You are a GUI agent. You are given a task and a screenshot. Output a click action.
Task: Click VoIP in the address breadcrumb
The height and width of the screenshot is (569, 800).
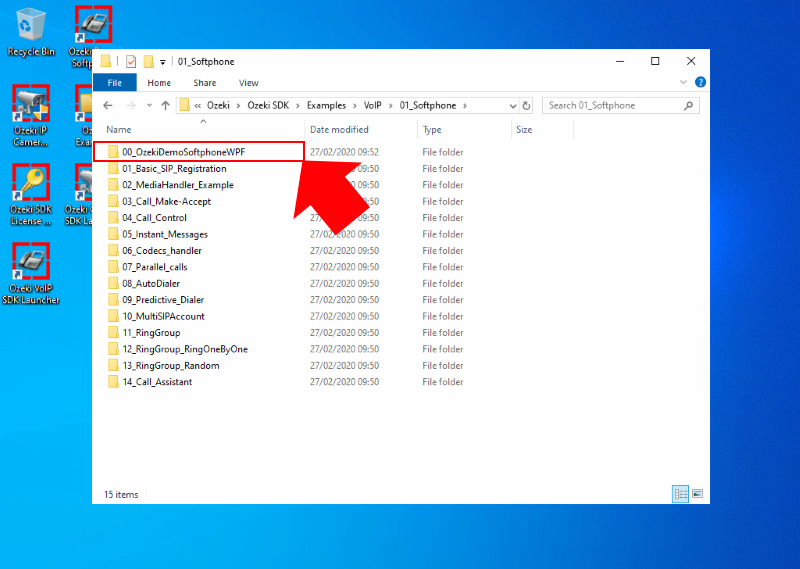(372, 106)
